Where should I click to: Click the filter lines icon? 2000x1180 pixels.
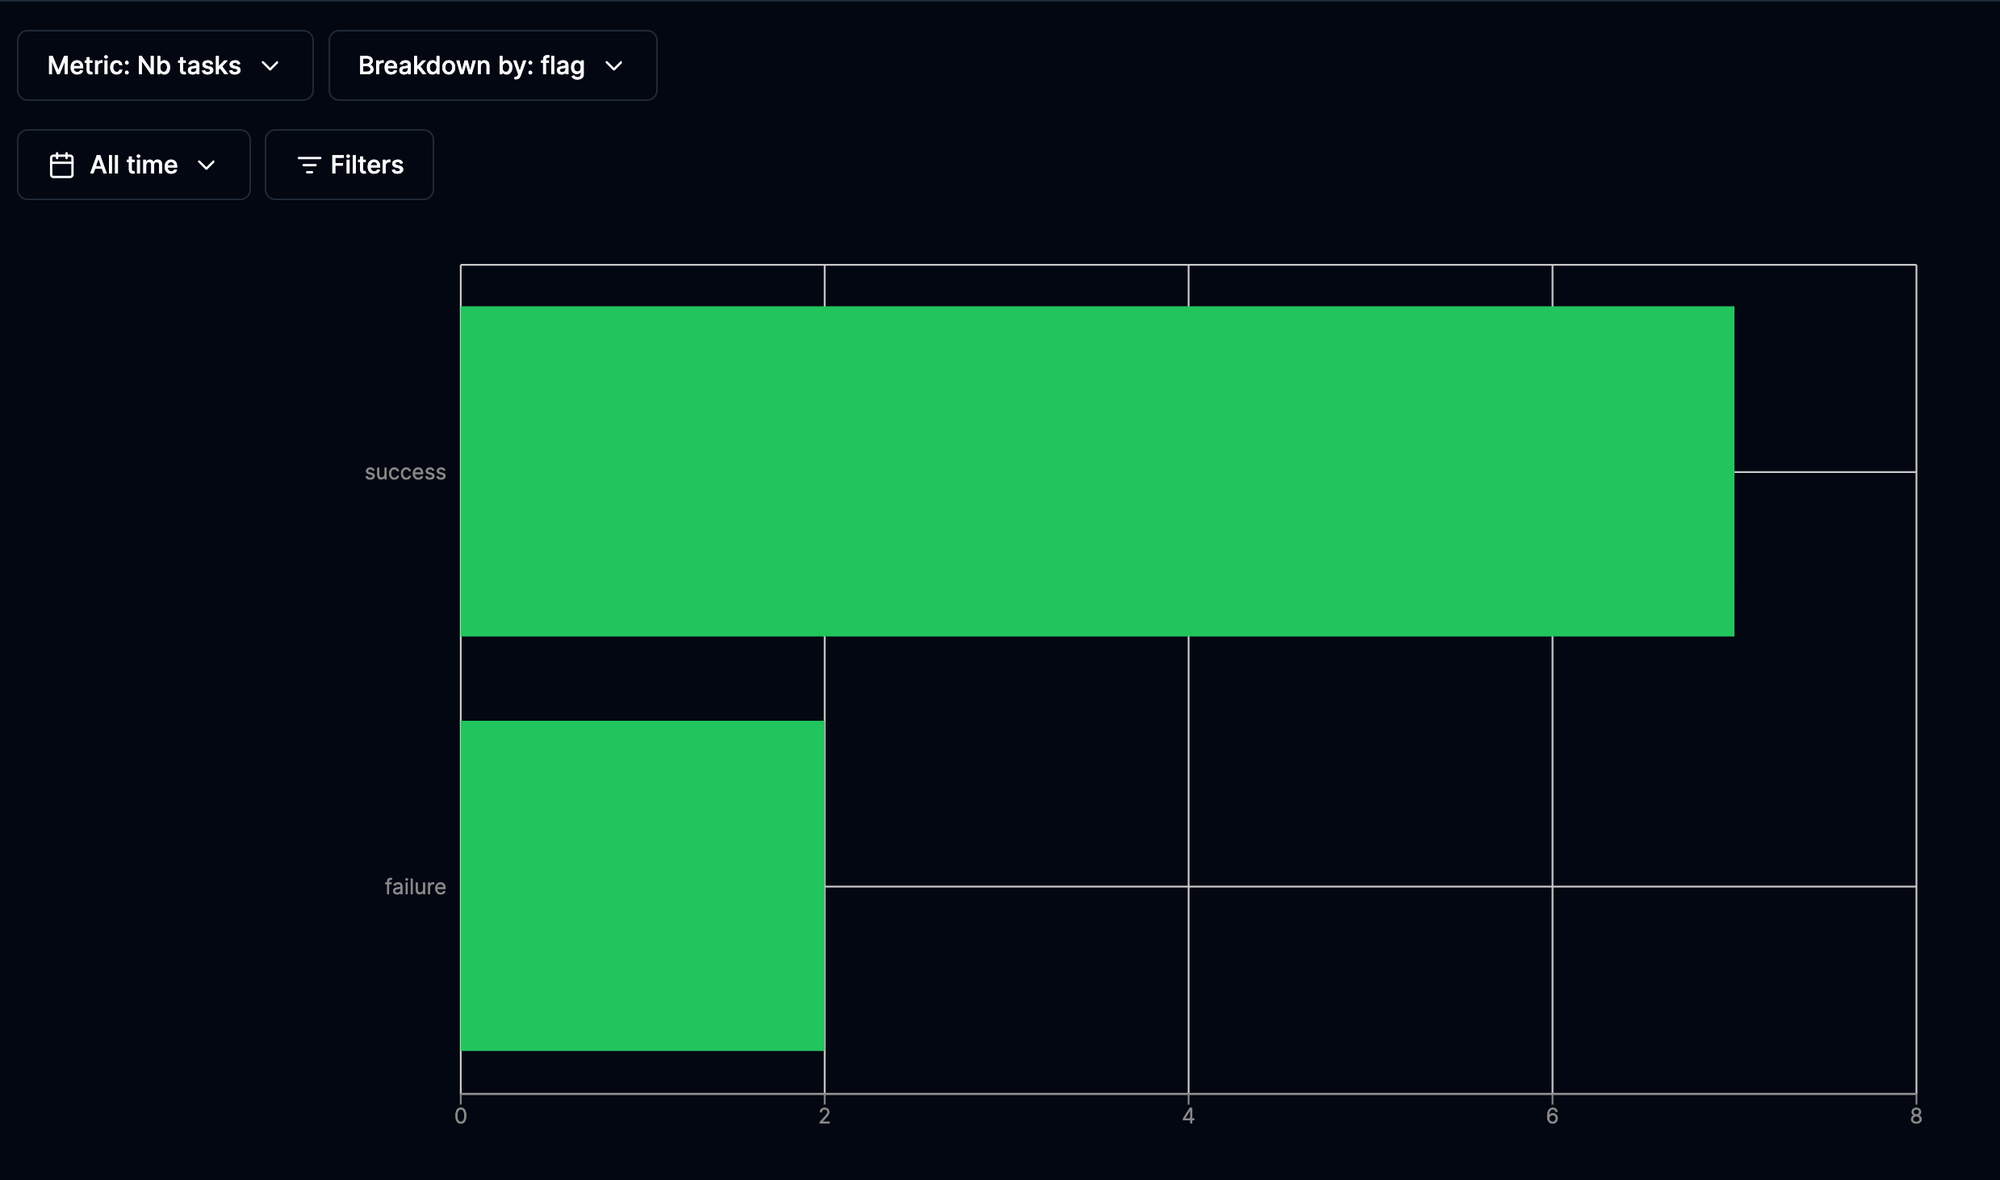(x=309, y=165)
